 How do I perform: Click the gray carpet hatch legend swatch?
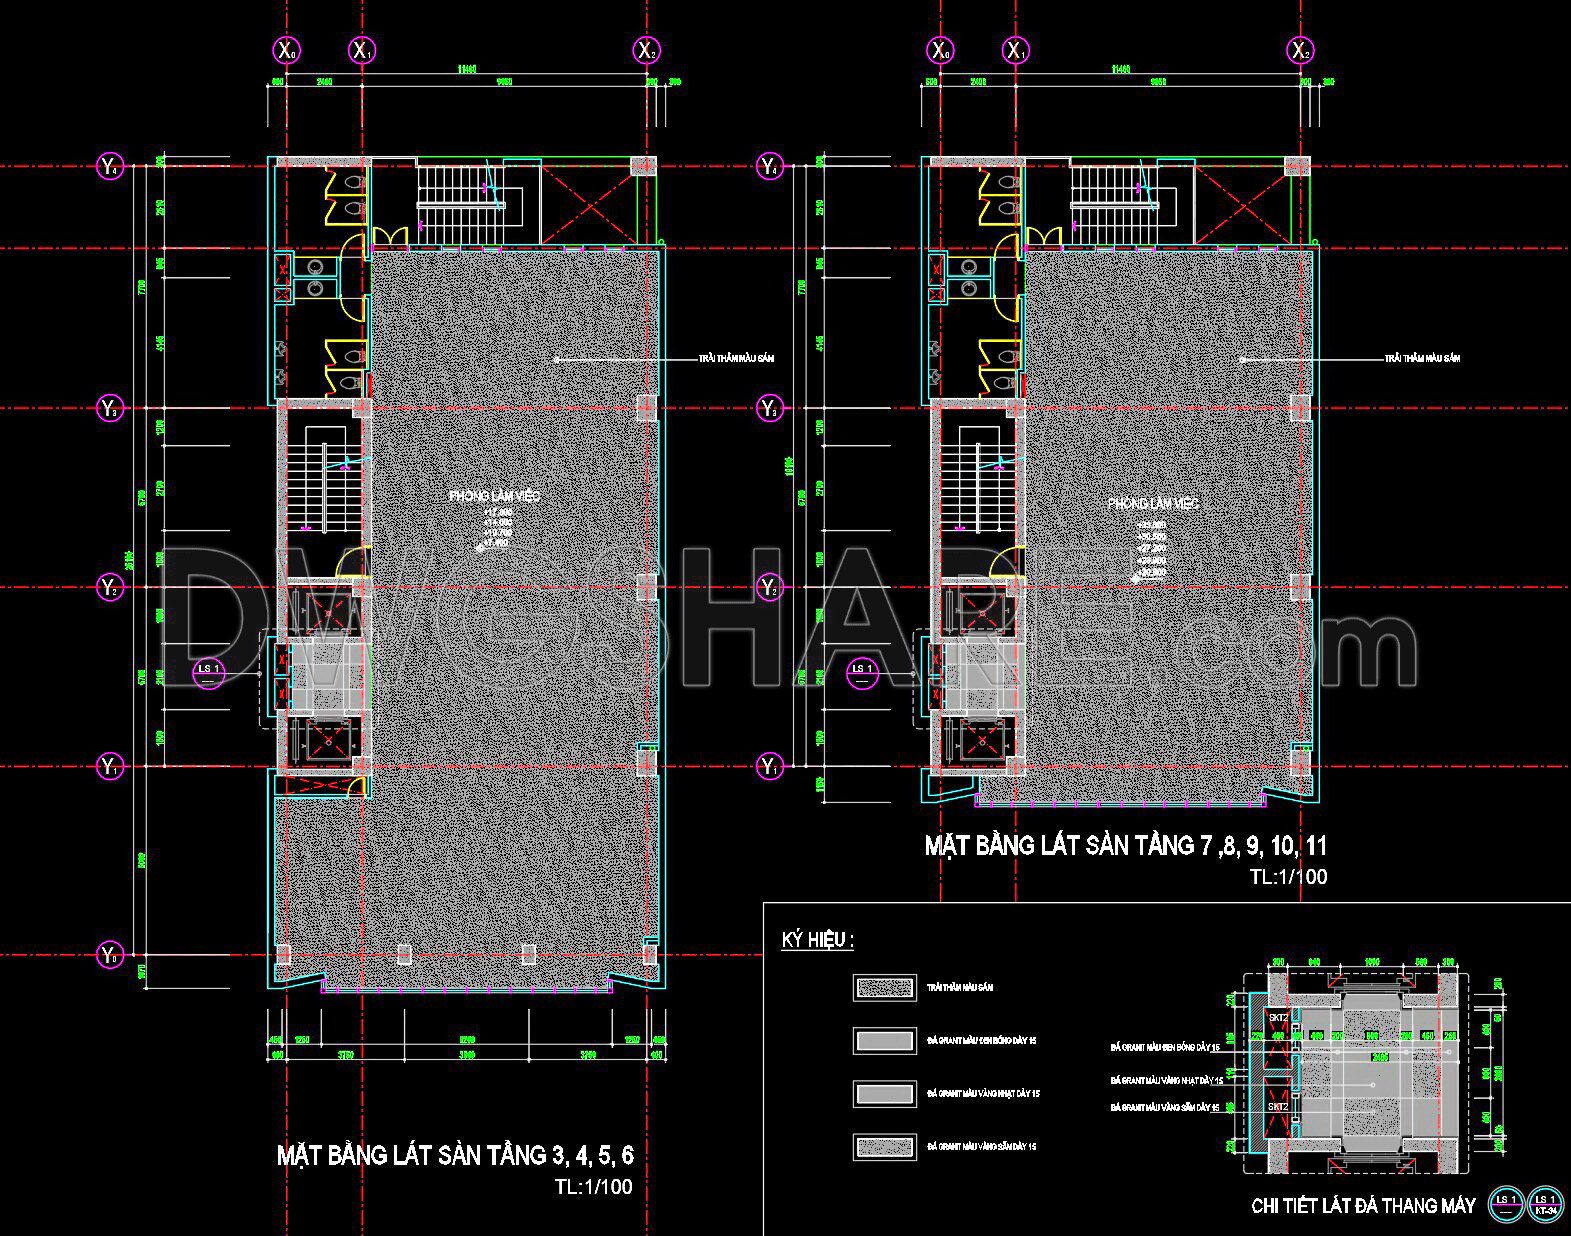[884, 988]
